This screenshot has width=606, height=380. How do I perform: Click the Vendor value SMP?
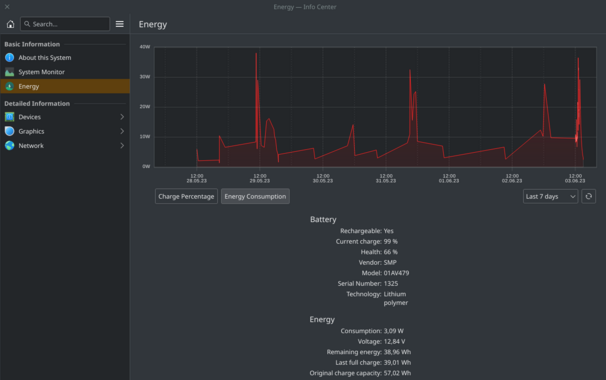390,262
